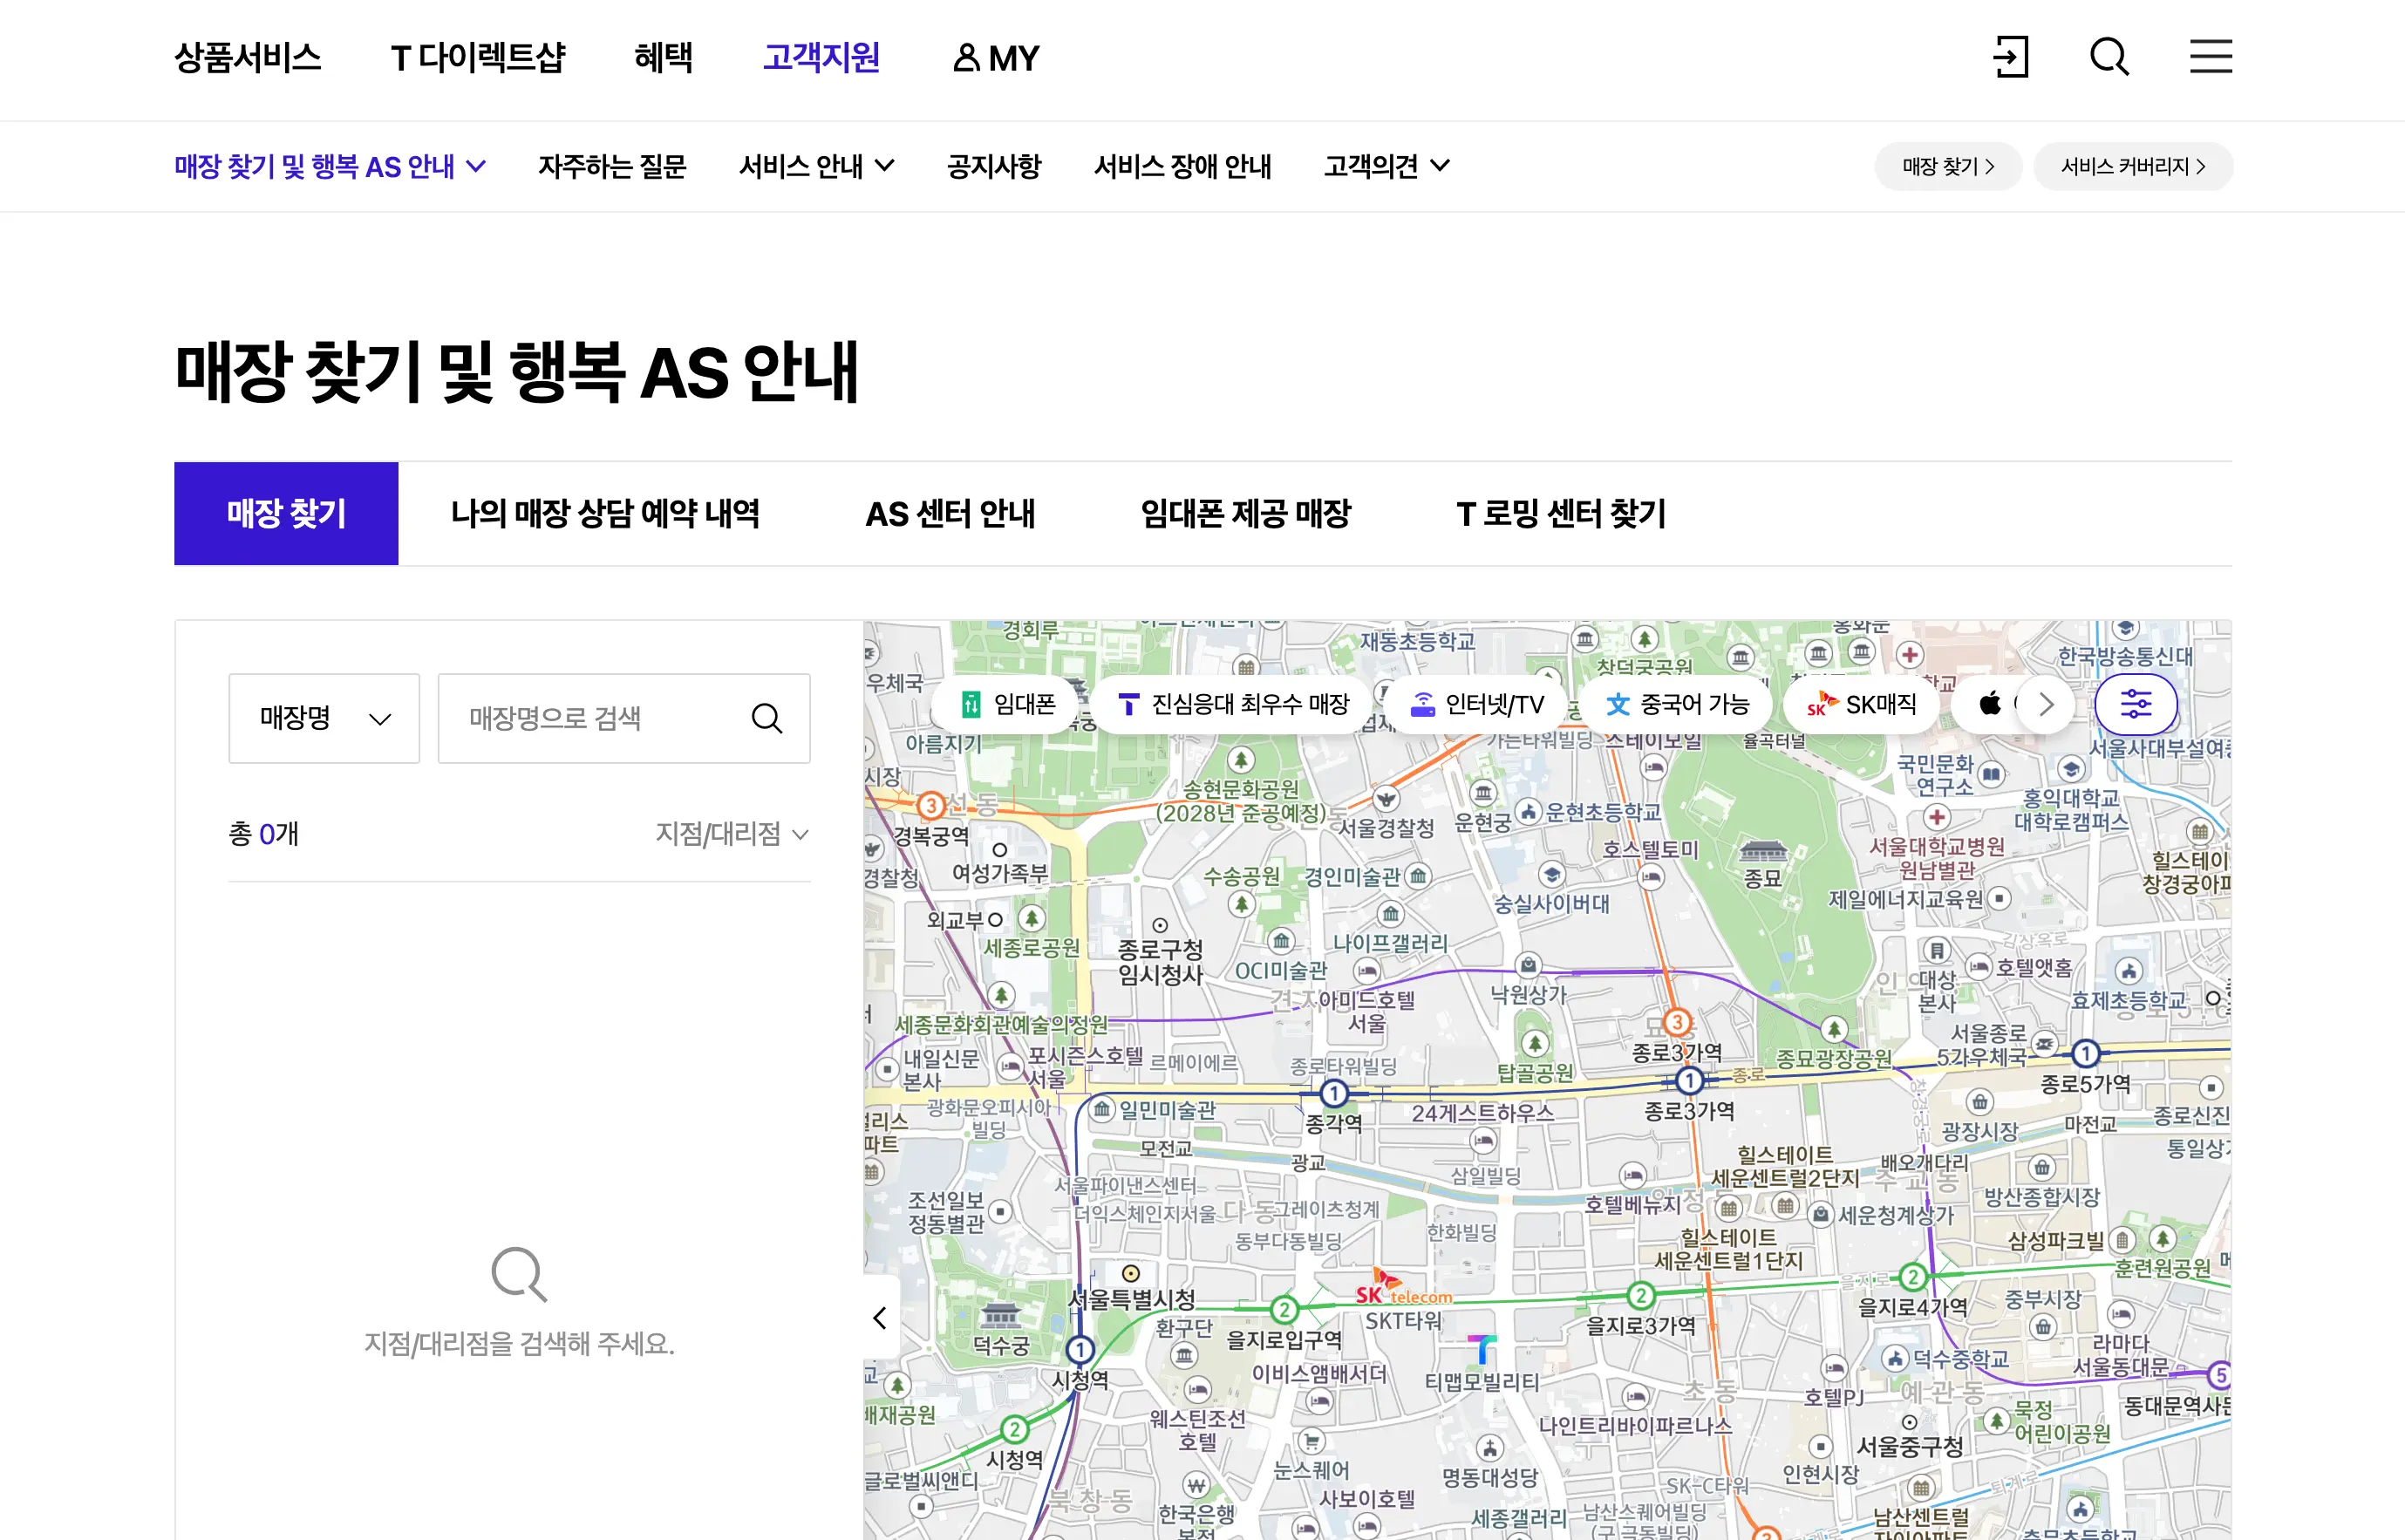The image size is (2405, 1540).
Task: Open the 지점/대리점 sort dropdown
Action: [x=731, y=834]
